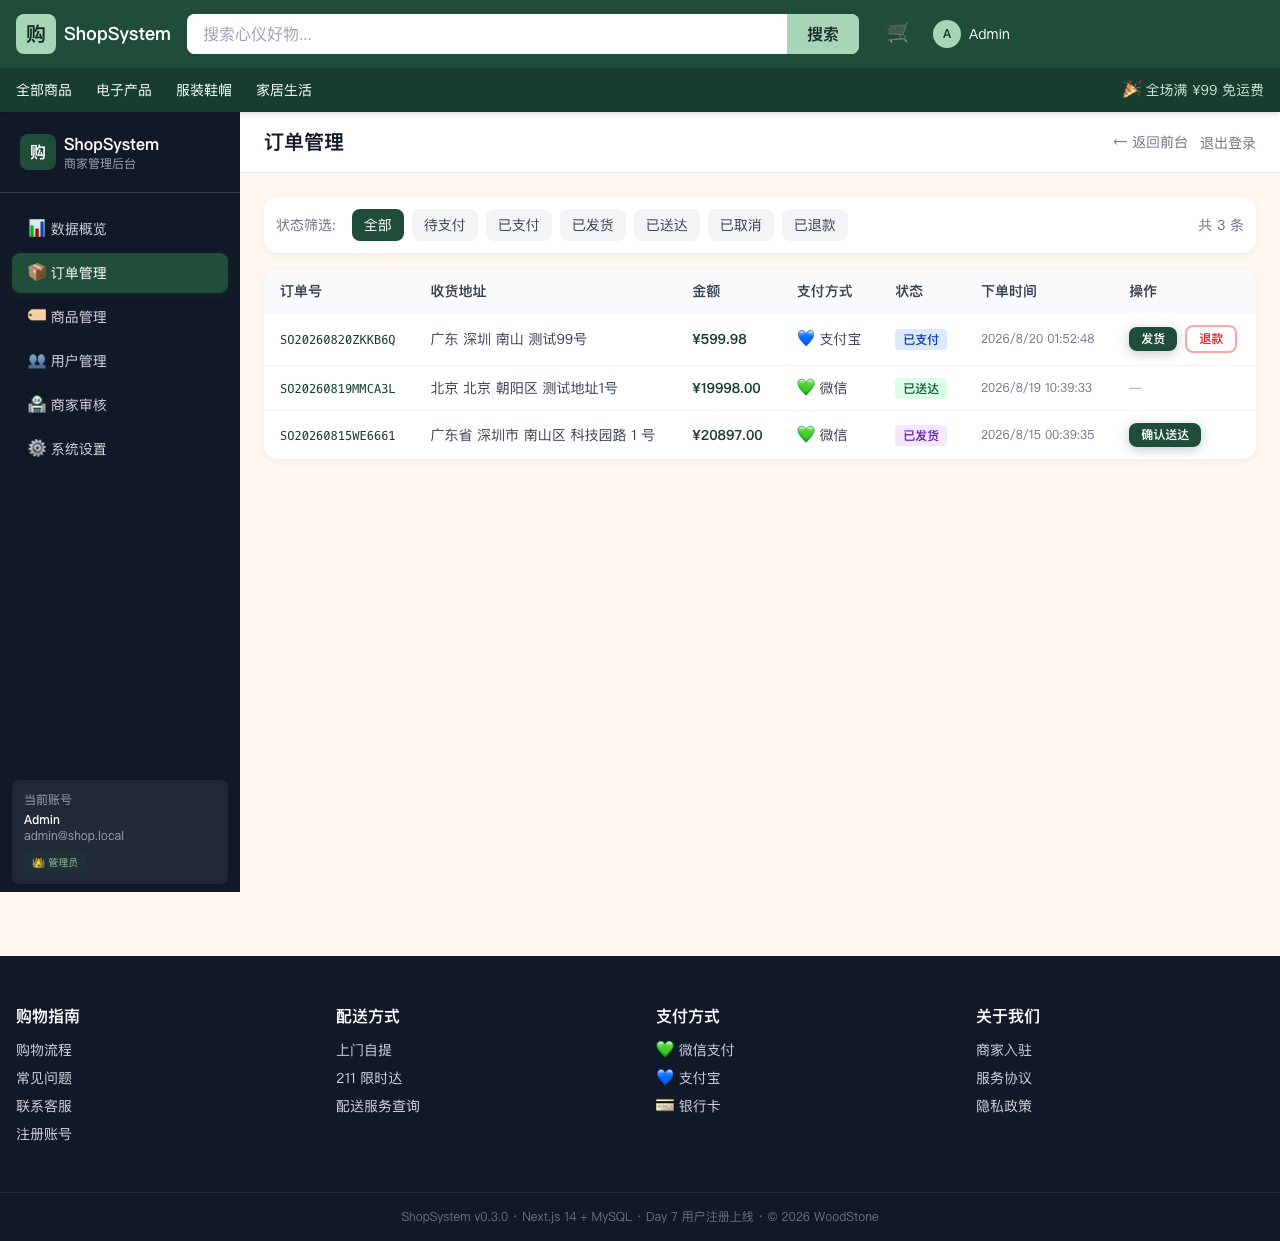Open 用户管理 in the sidebar
Image resolution: width=1280 pixels, height=1241 pixels.
click(x=120, y=361)
